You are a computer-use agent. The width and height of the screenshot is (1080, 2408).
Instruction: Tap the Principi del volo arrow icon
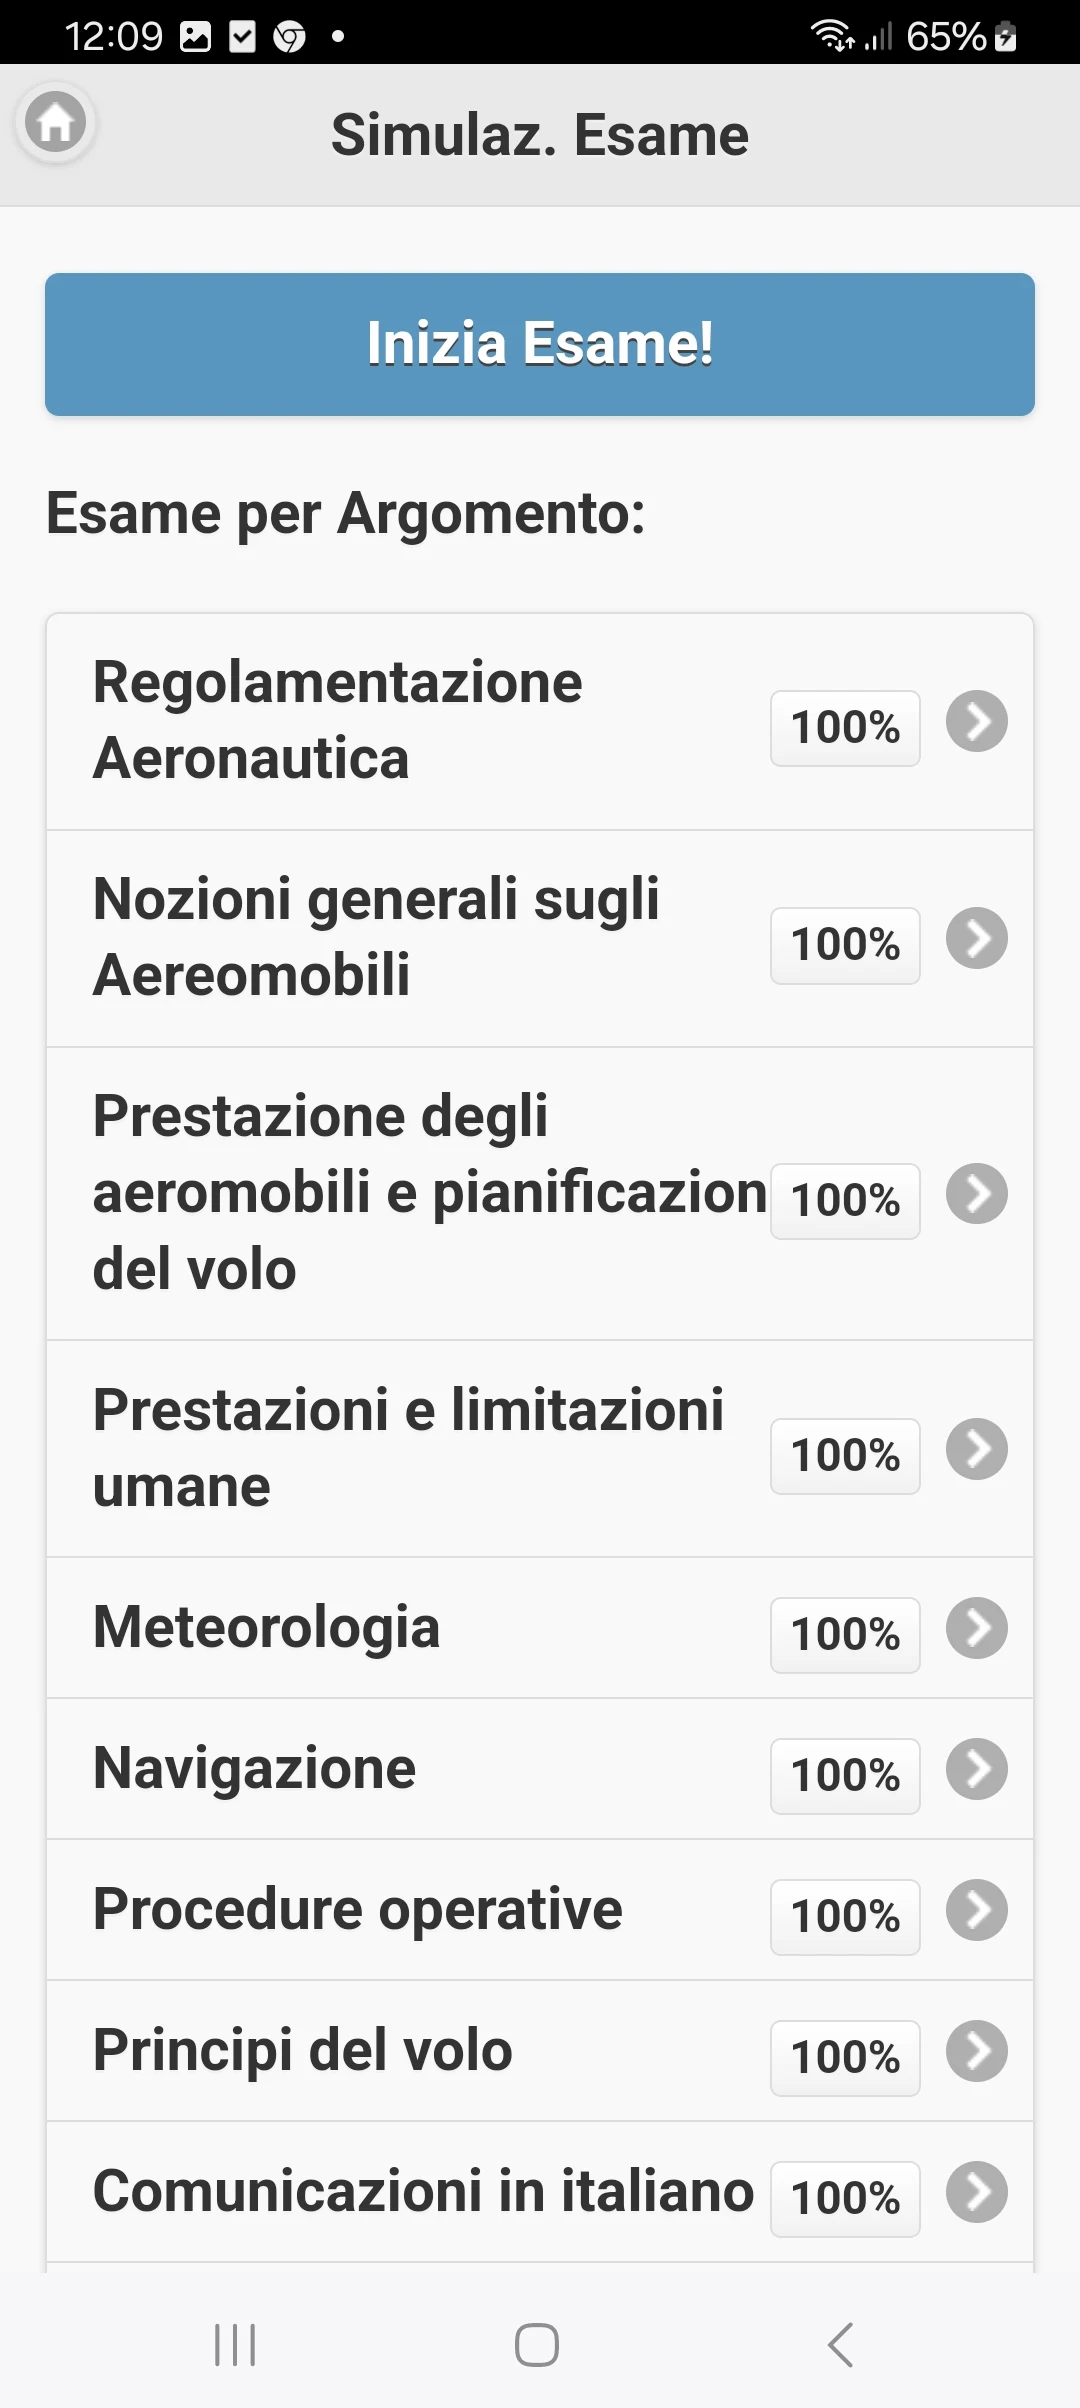tap(976, 2051)
